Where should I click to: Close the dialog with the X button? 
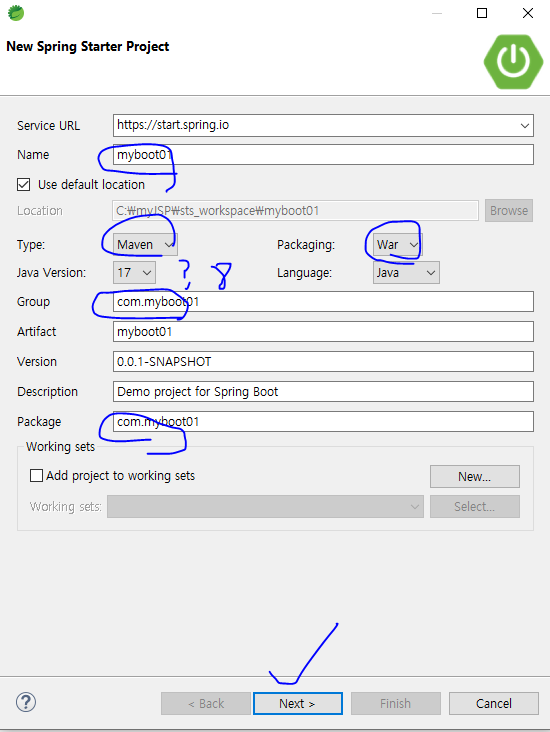pos(528,13)
